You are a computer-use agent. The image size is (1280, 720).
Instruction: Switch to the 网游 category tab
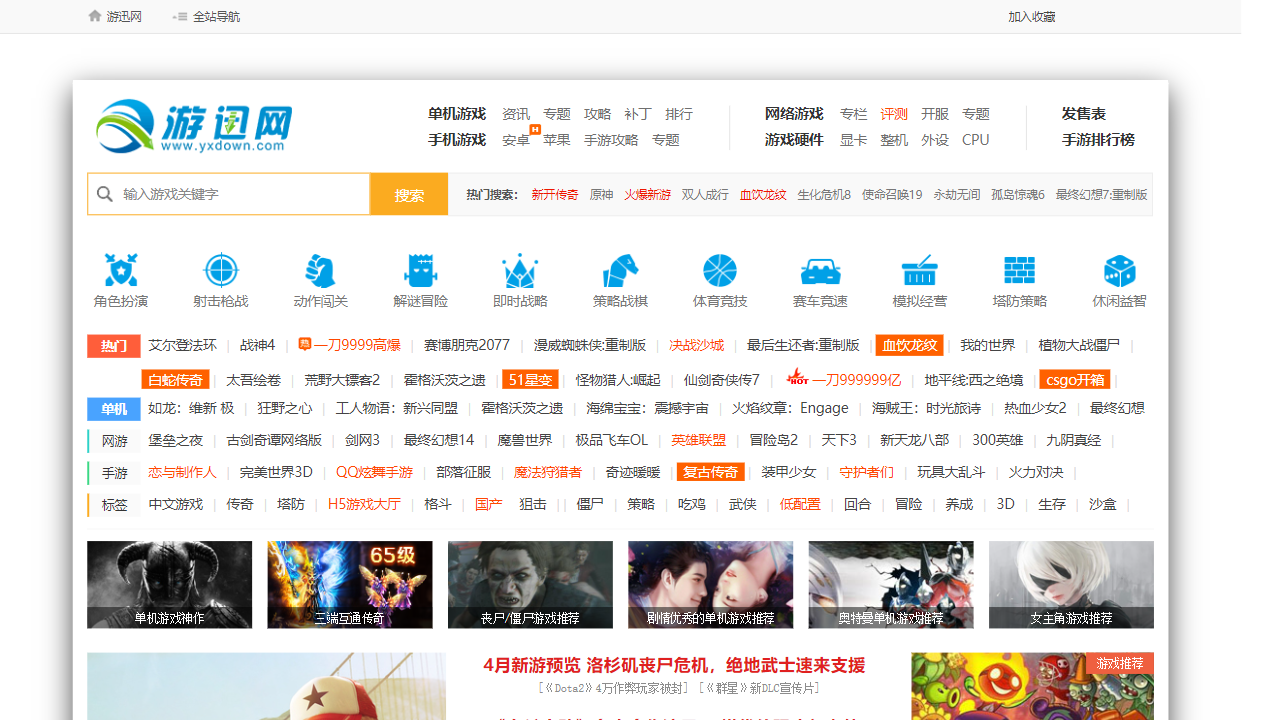point(113,439)
